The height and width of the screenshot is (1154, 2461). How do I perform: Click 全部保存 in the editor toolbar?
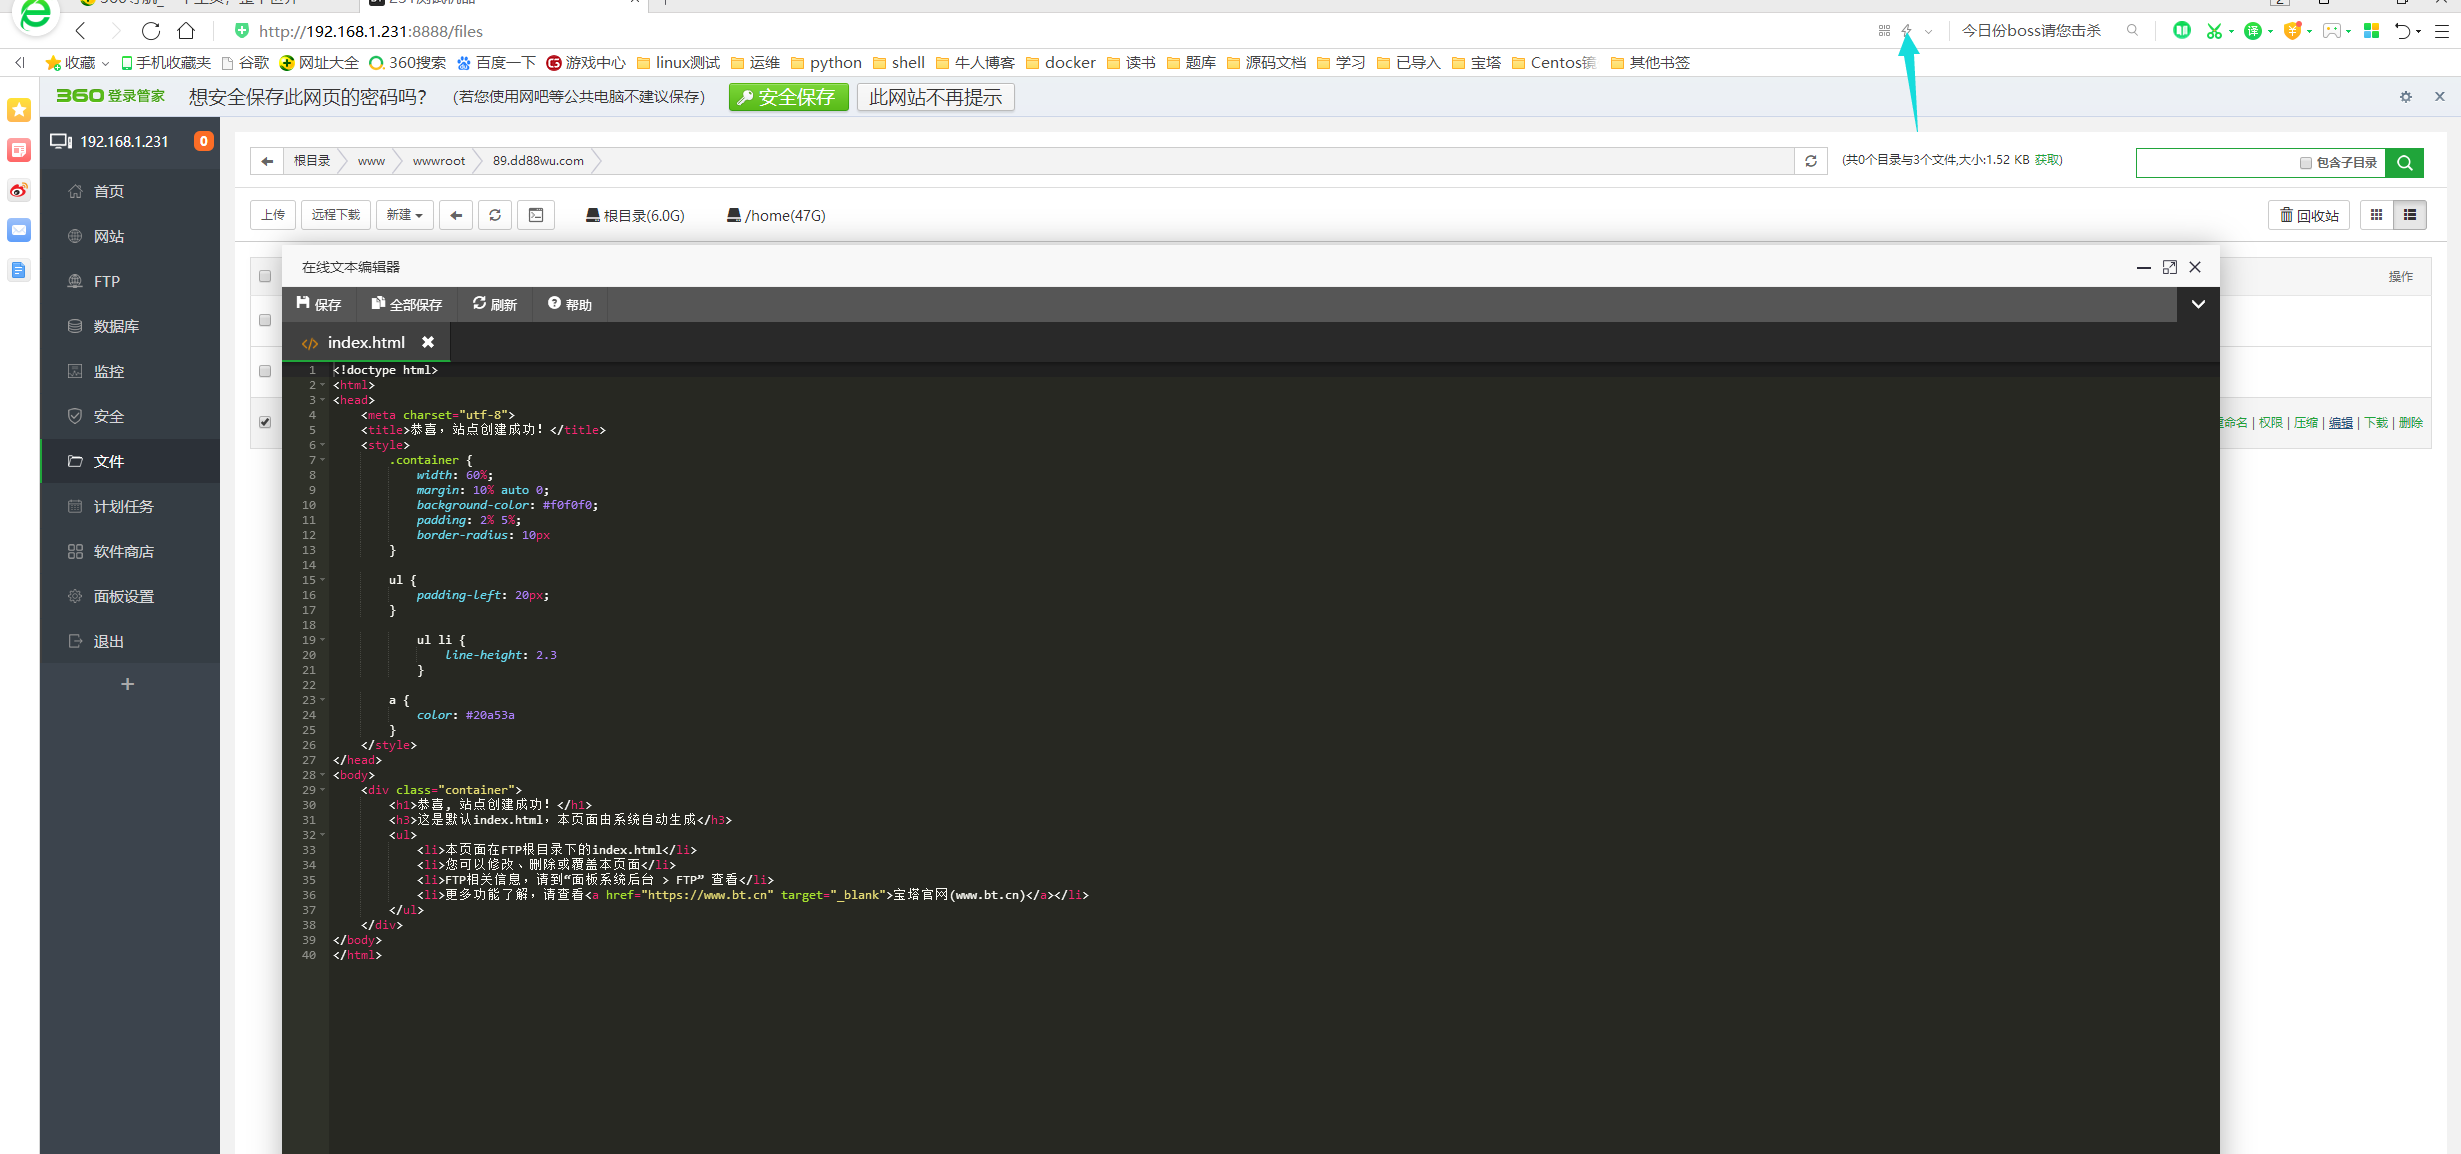pos(406,305)
